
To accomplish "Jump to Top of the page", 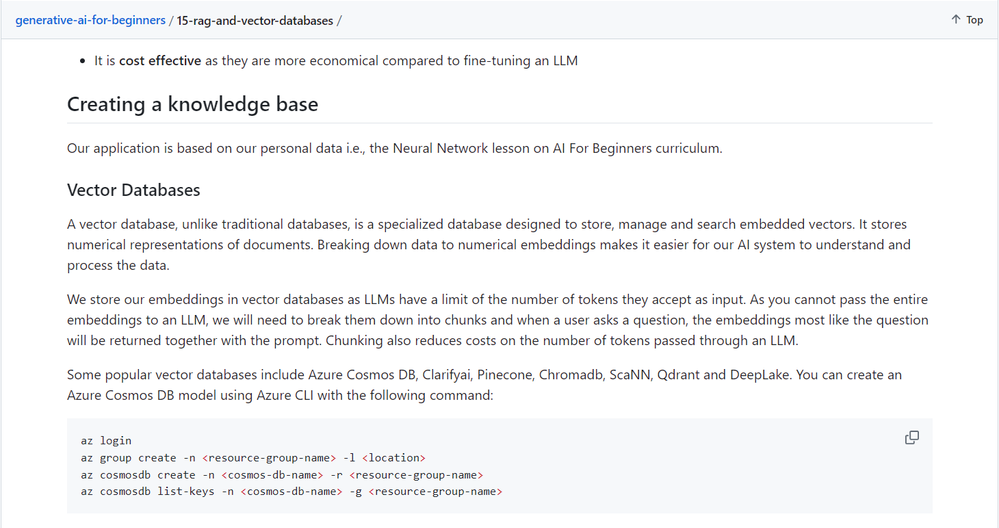I will [967, 20].
